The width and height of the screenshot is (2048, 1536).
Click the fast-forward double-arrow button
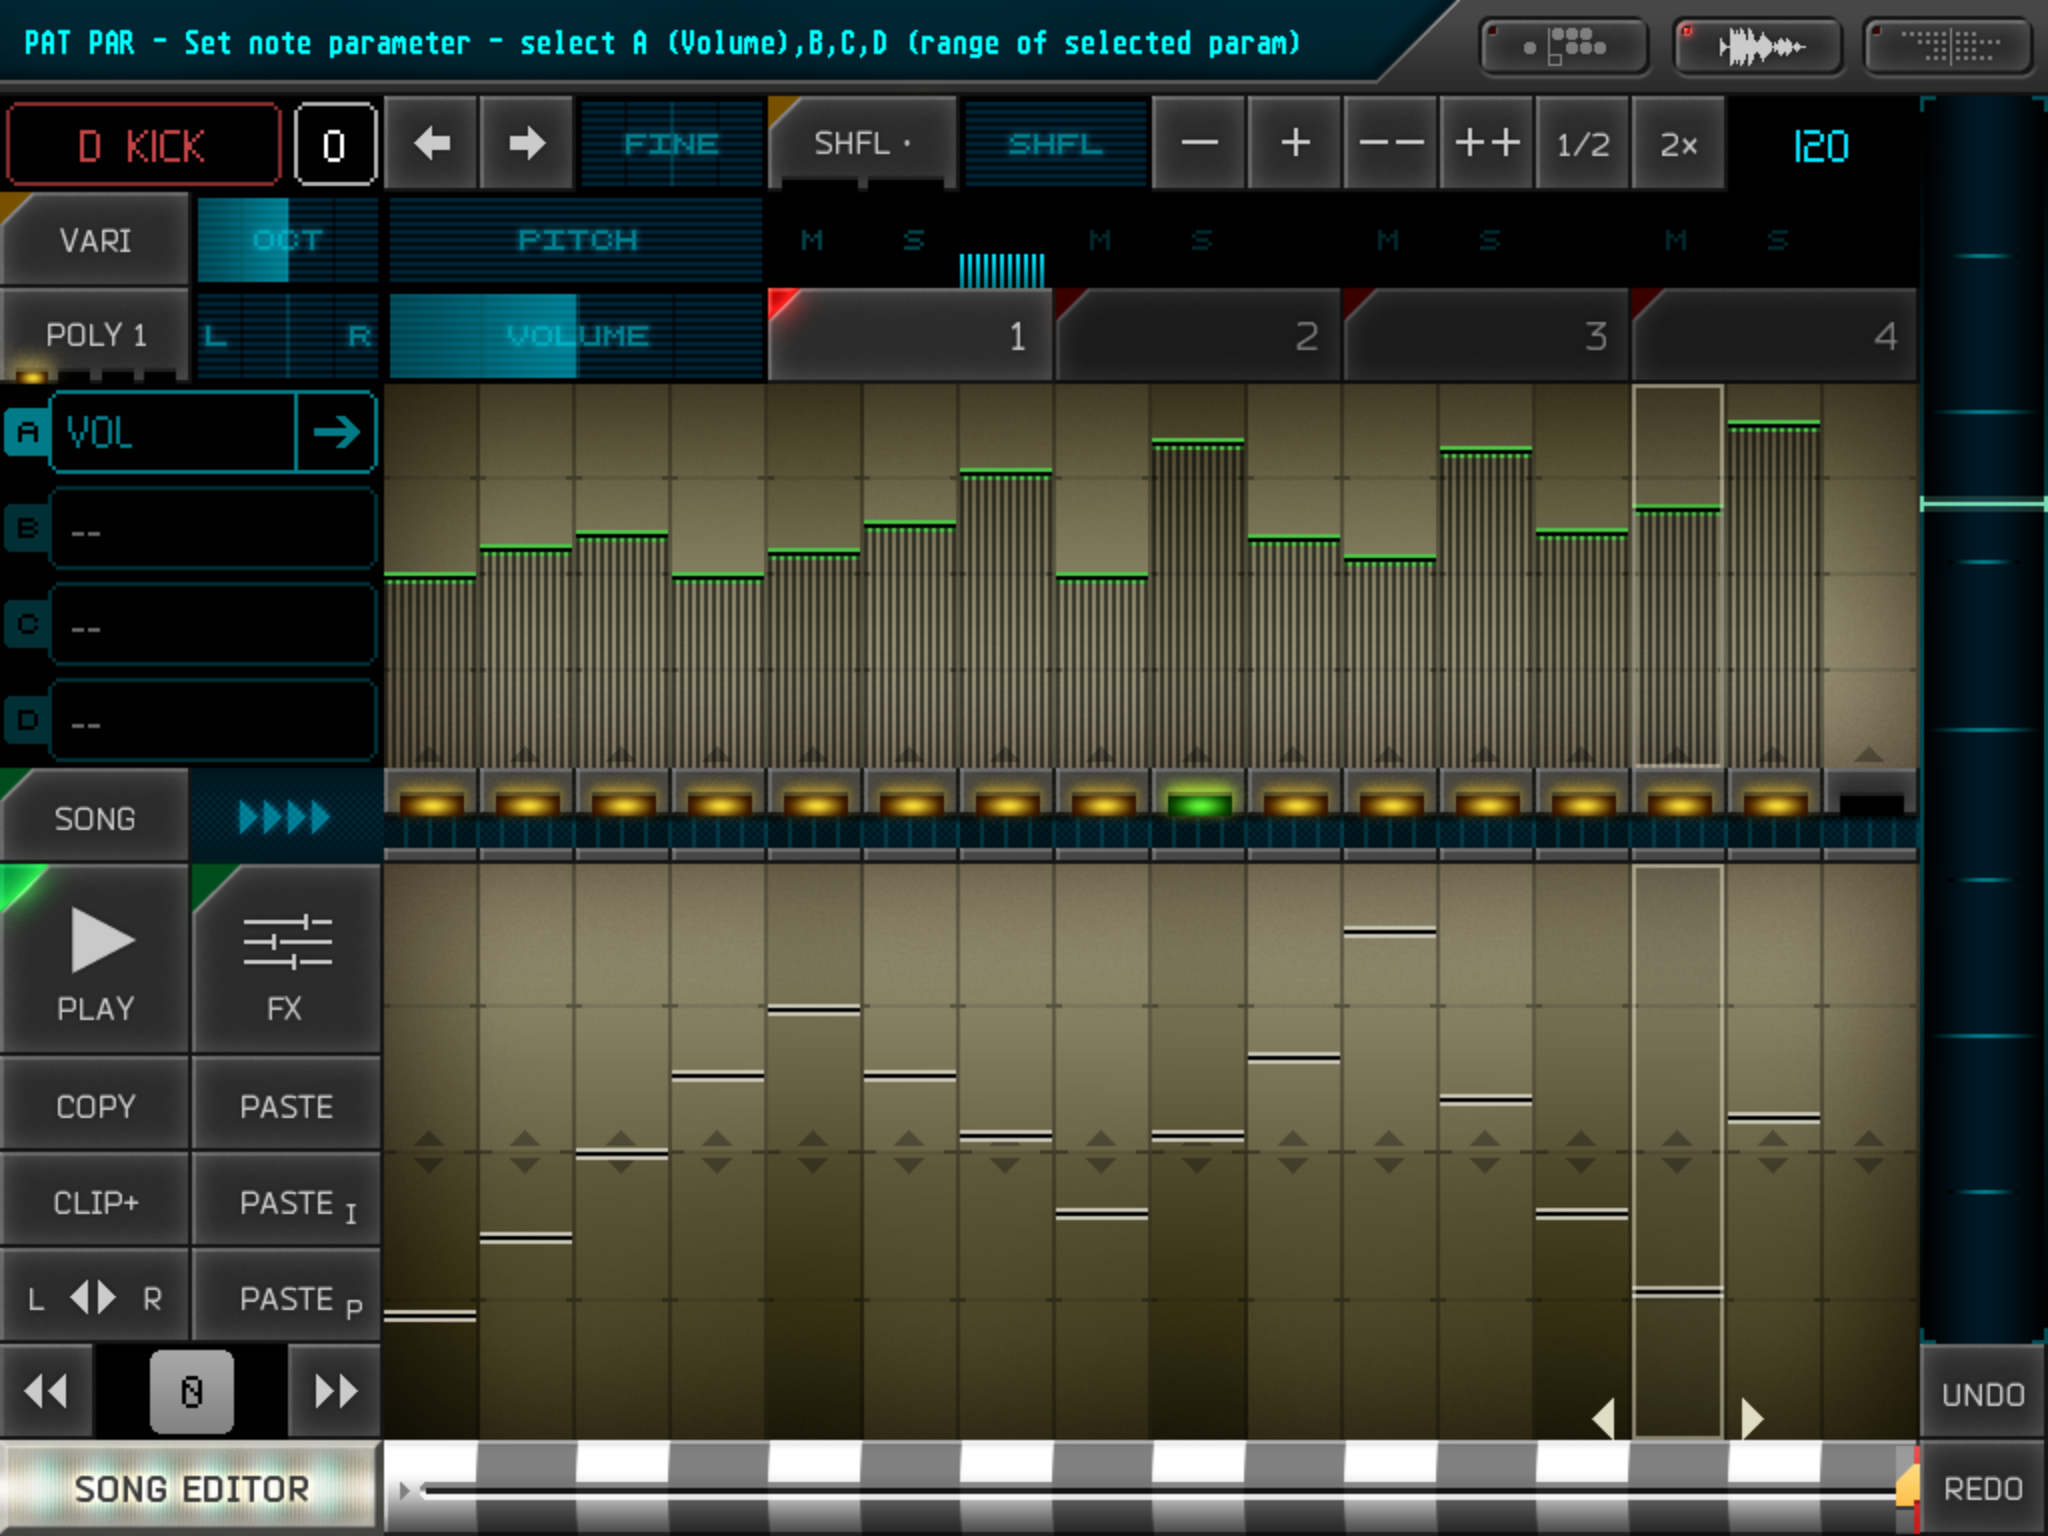[x=335, y=1390]
